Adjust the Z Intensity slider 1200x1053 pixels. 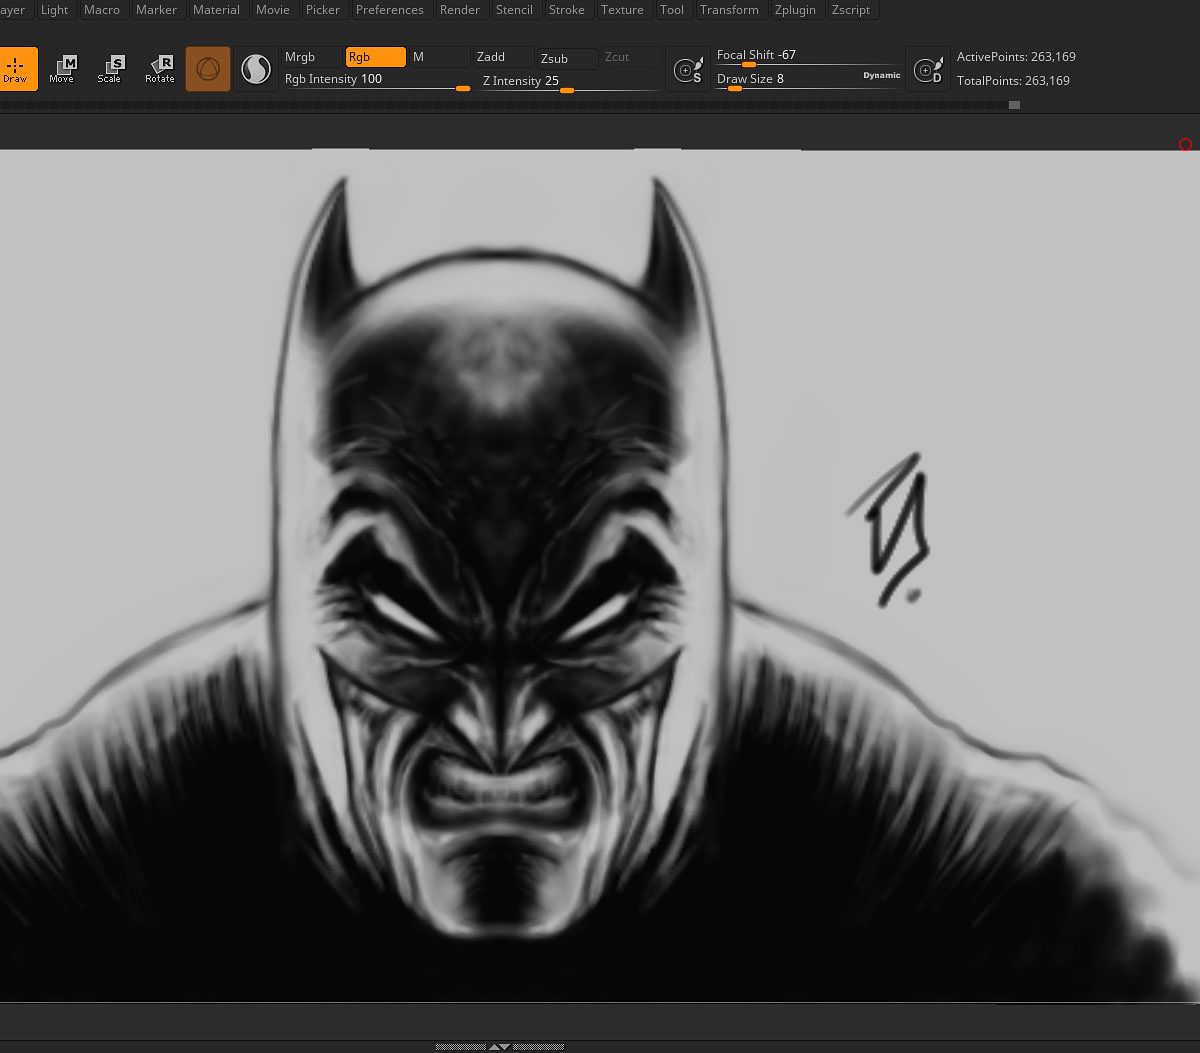(x=570, y=81)
